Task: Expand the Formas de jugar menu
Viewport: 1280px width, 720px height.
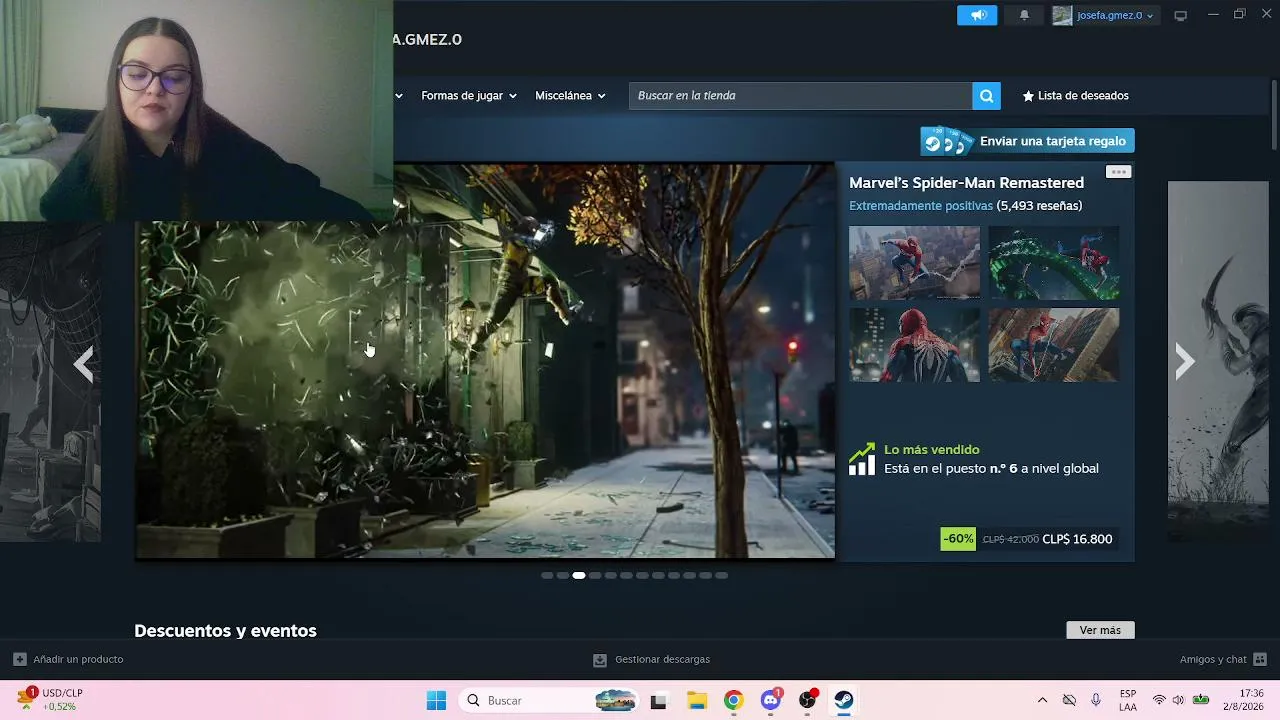Action: point(469,96)
